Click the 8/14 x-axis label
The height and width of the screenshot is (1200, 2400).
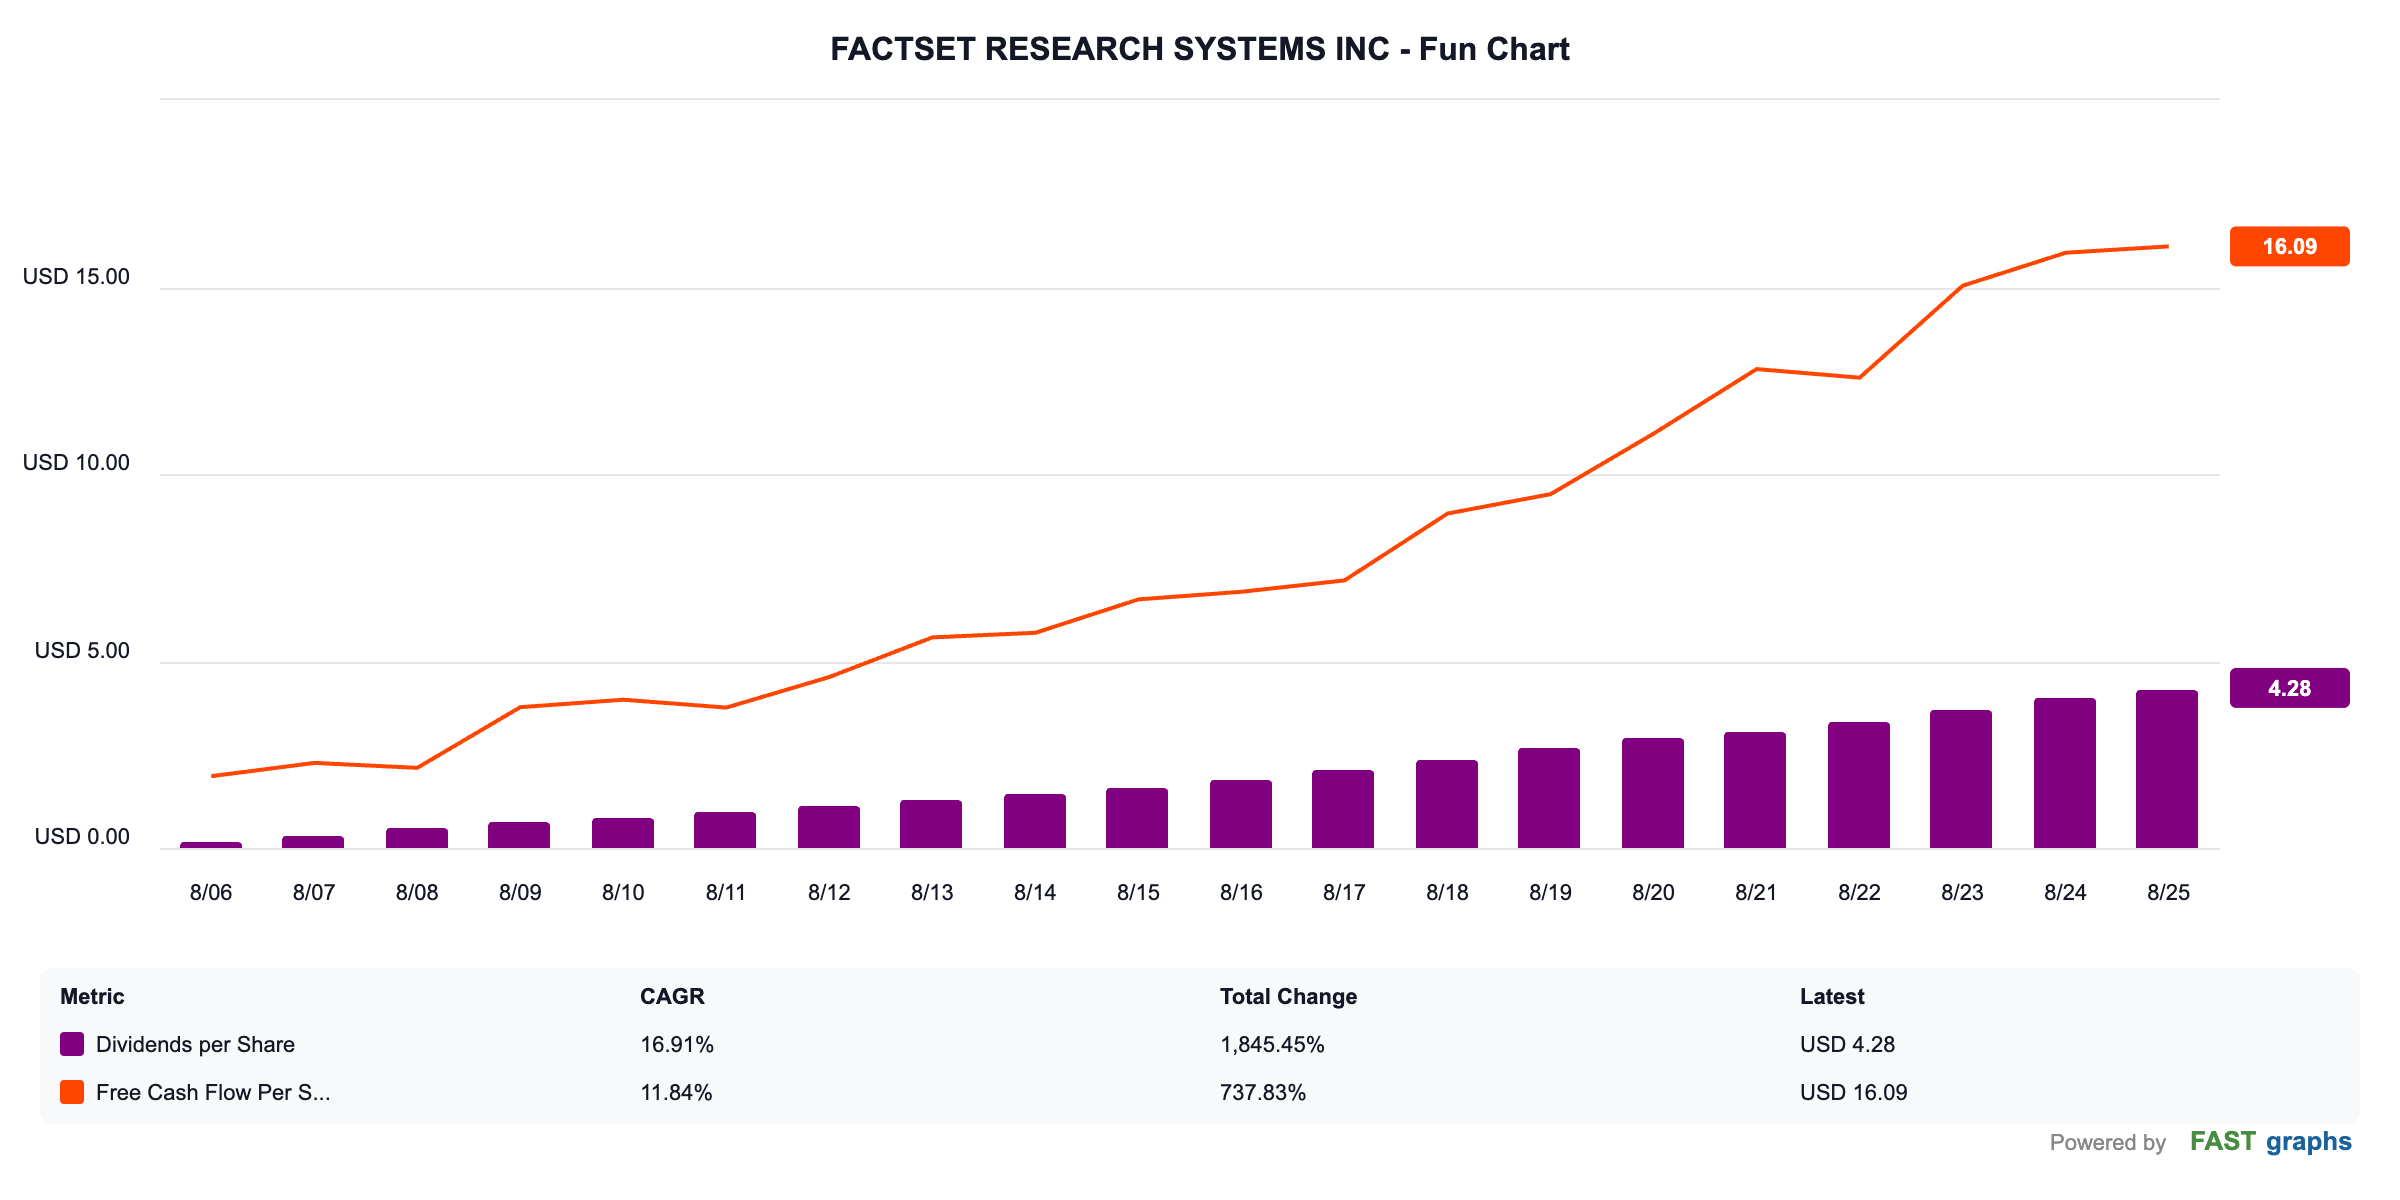tap(1035, 892)
